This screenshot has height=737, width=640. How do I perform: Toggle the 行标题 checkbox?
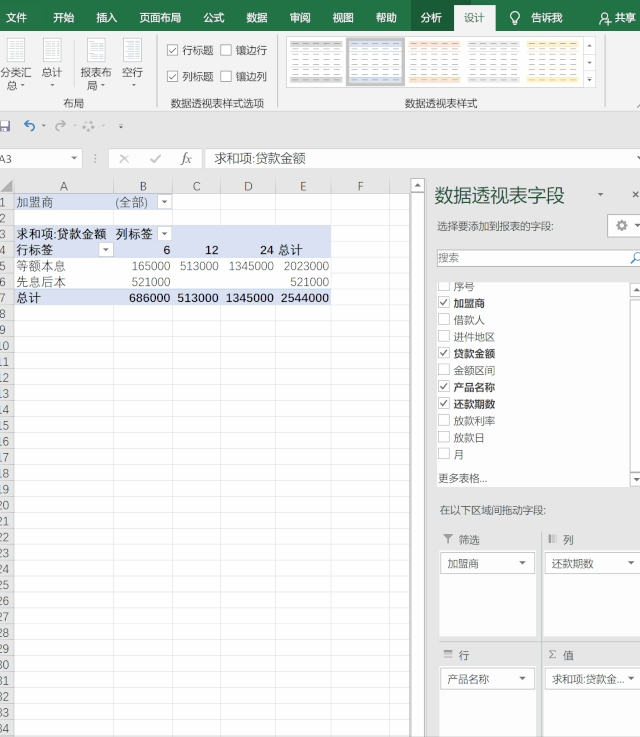[x=172, y=50]
